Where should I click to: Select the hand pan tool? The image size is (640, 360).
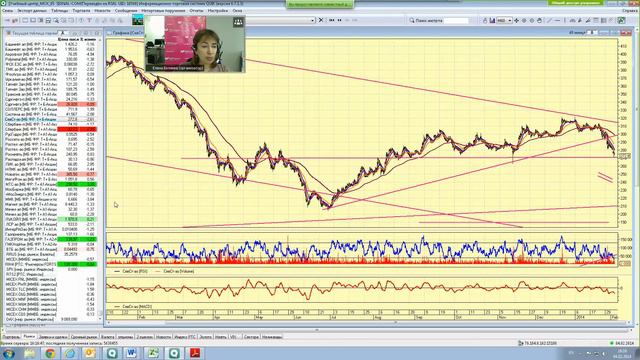tap(540, 20)
